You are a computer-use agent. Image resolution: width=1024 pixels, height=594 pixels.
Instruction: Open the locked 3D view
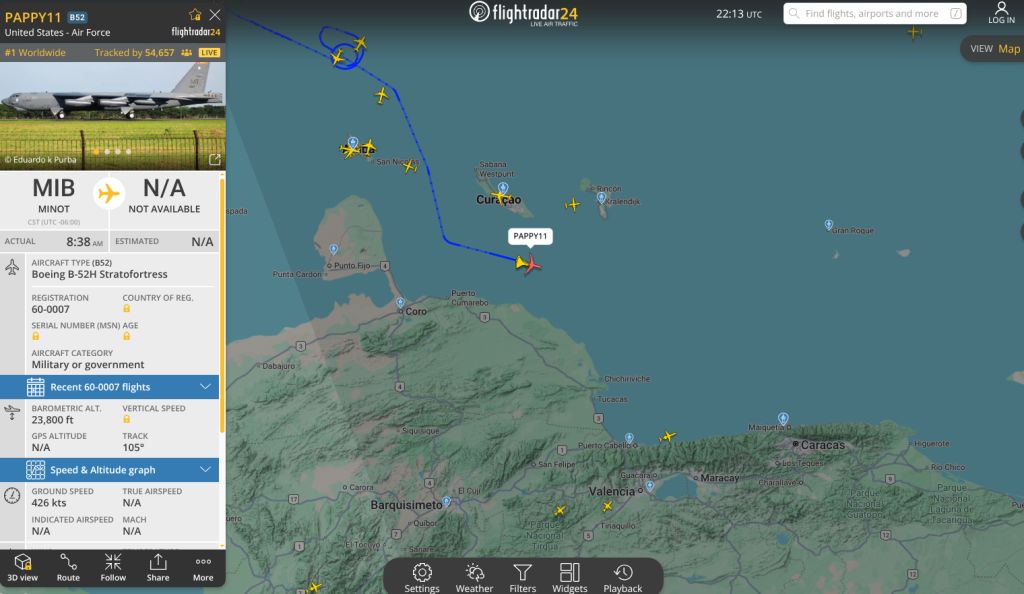click(23, 566)
